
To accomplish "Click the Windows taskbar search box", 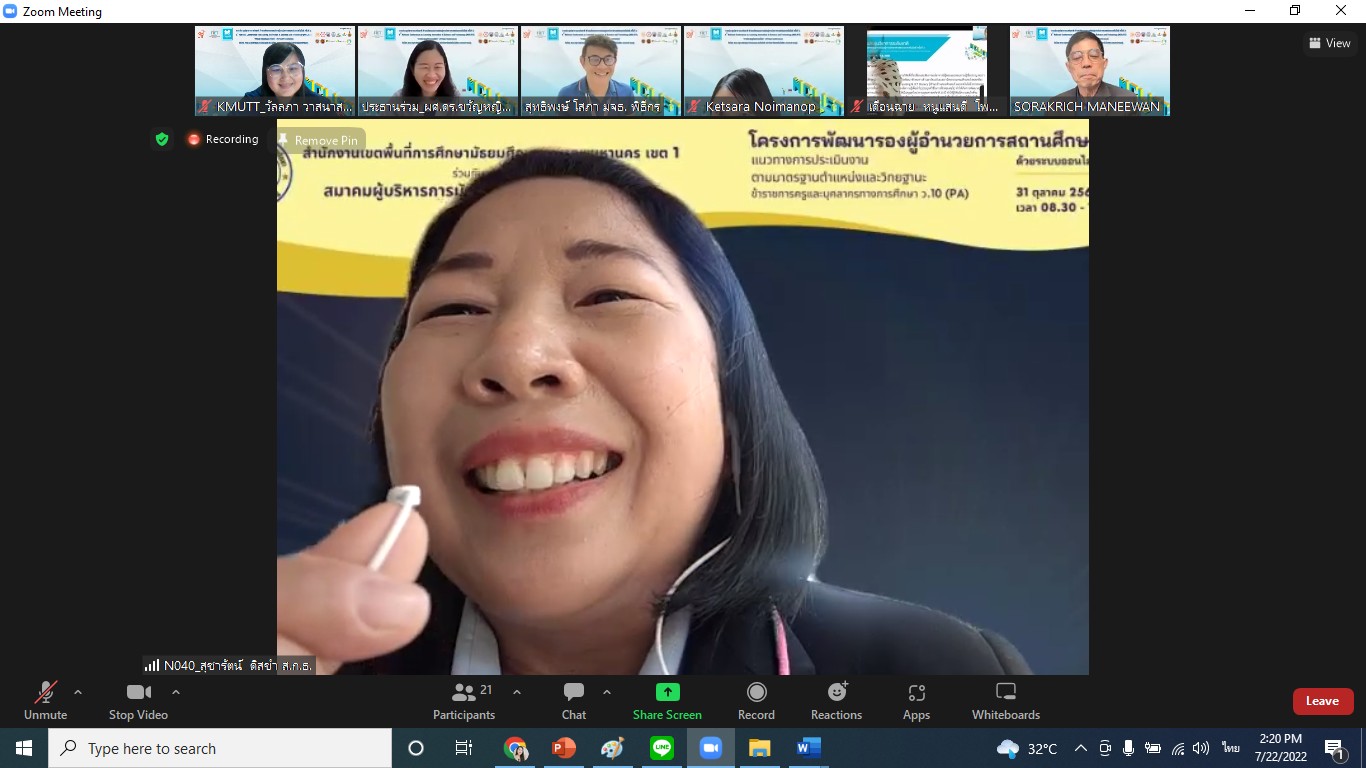I will pos(220,748).
